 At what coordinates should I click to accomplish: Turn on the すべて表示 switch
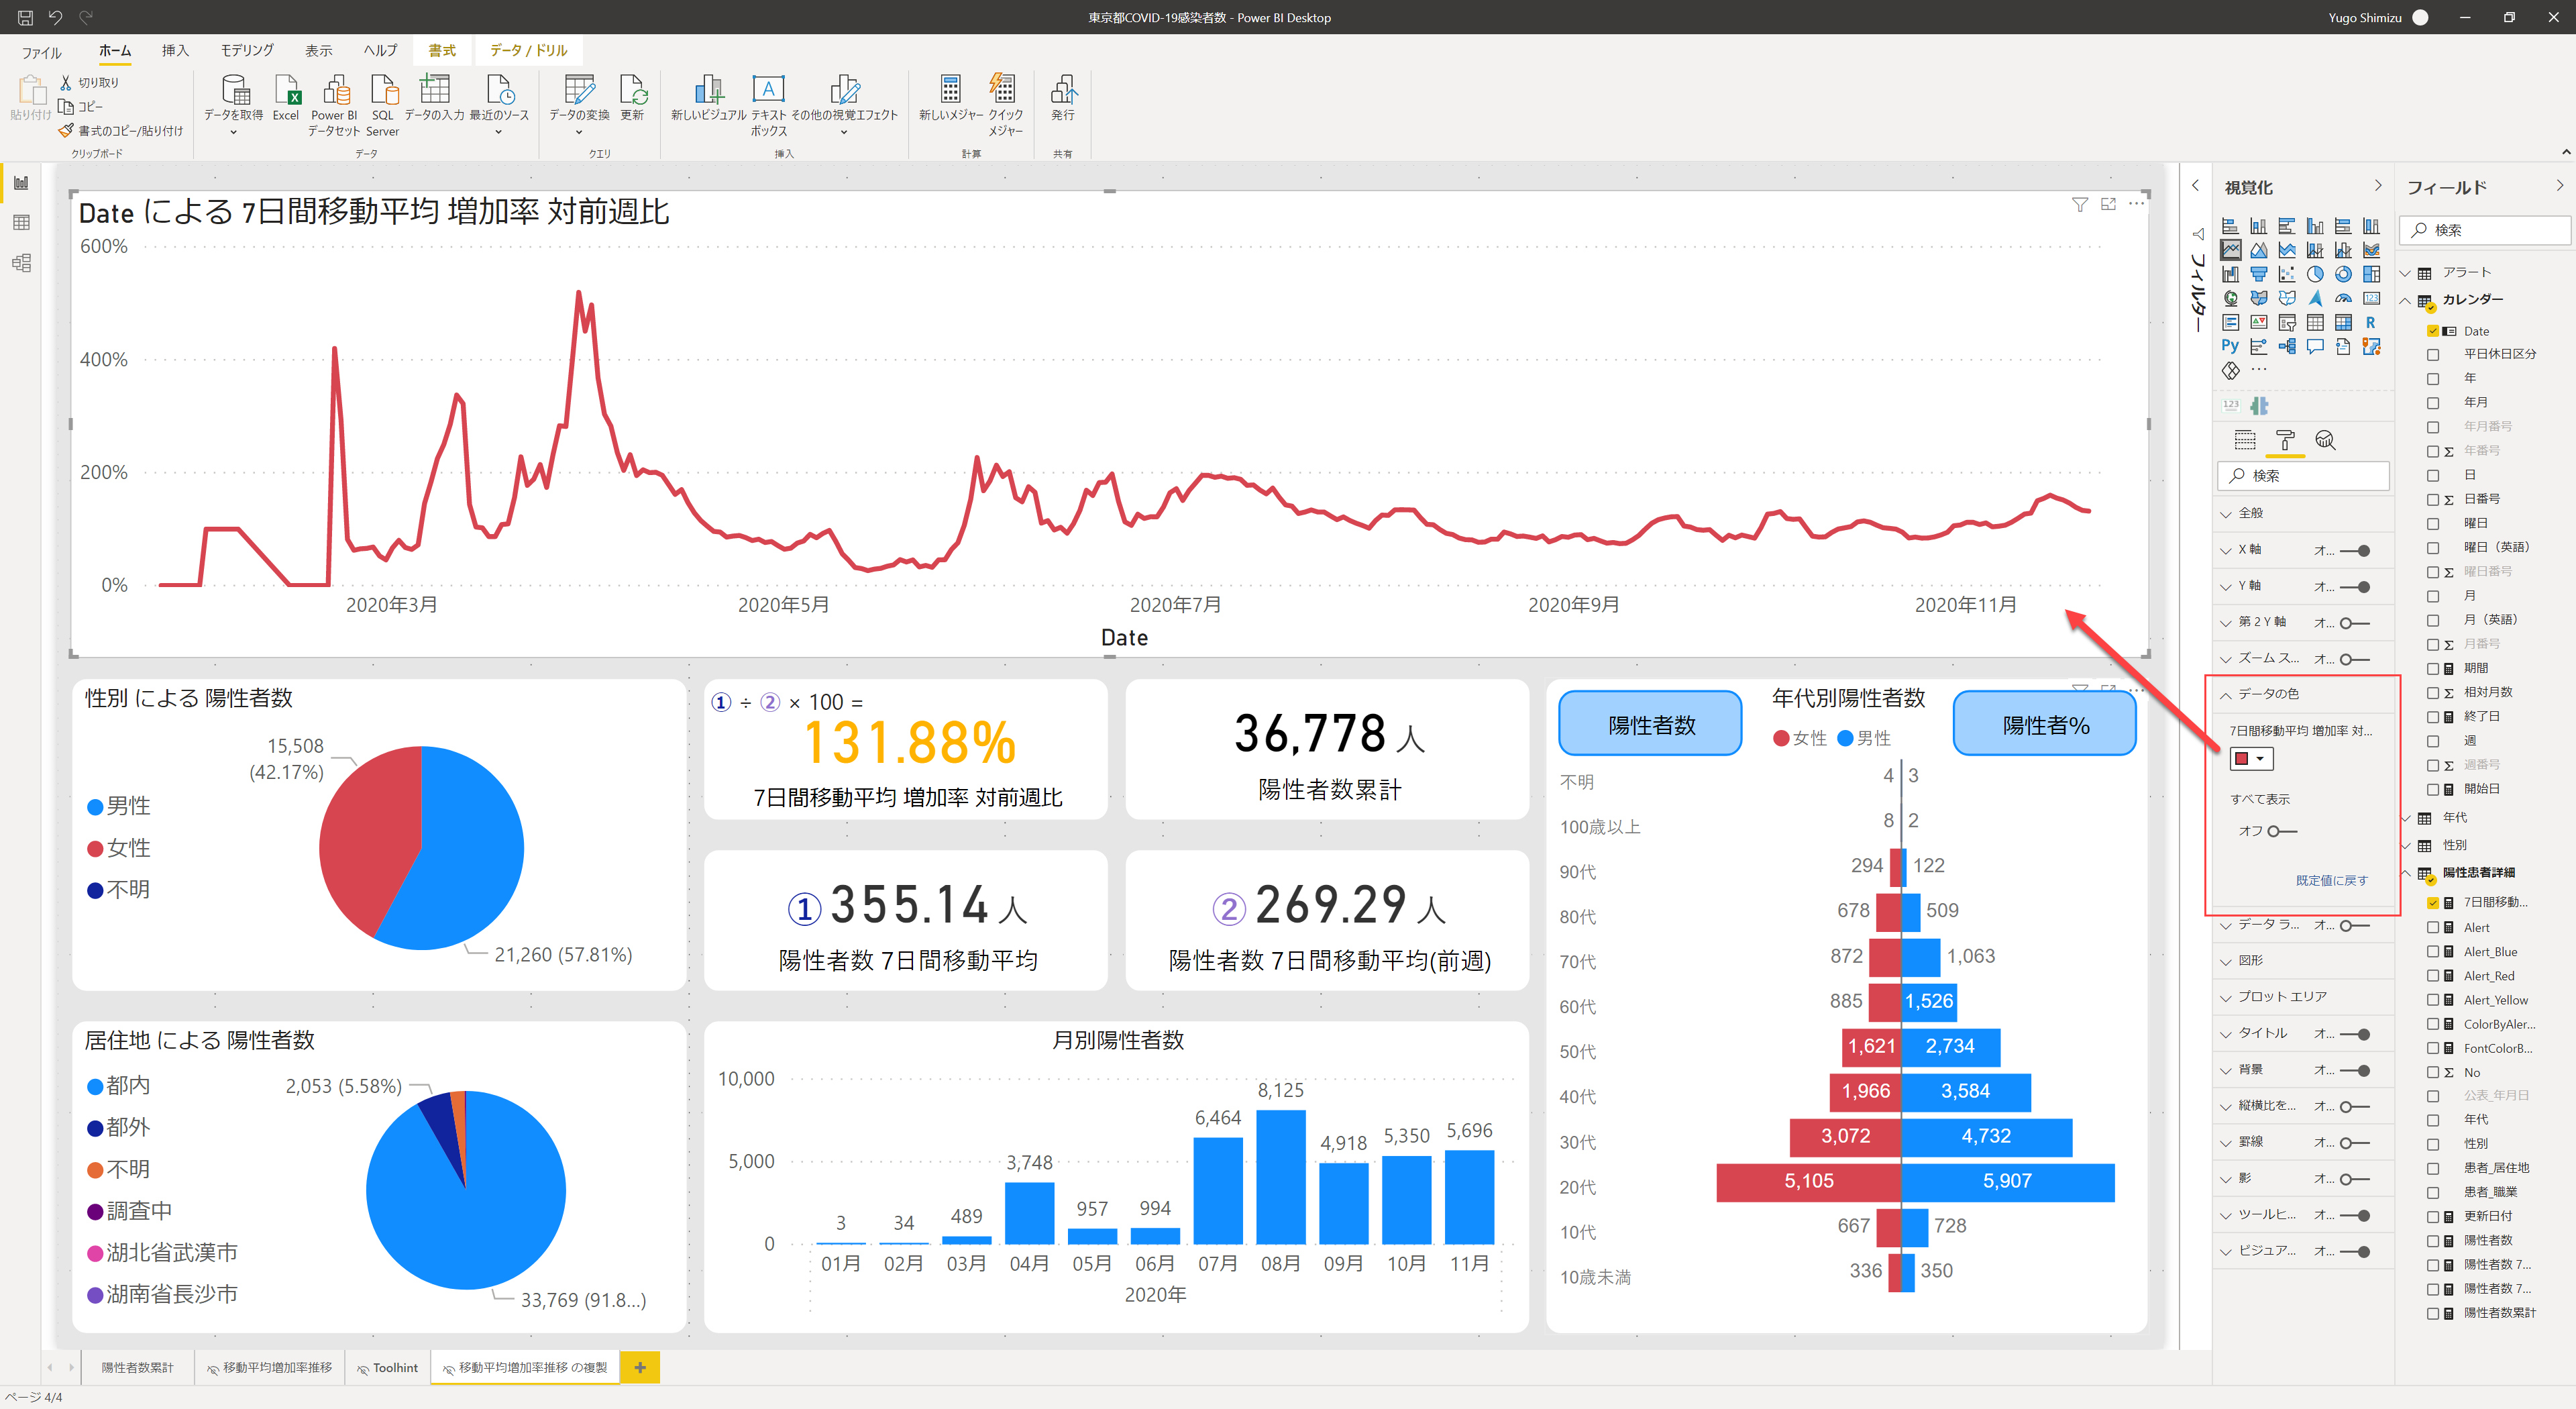[x=2282, y=831]
